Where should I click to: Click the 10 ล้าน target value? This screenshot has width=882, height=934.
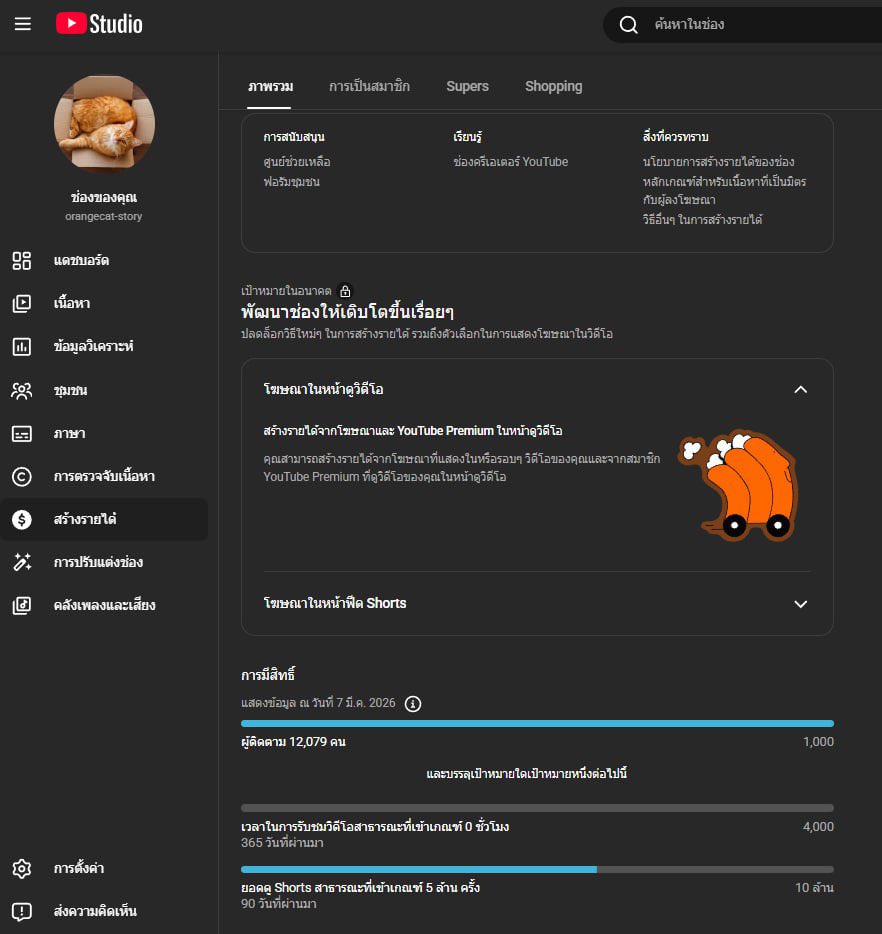click(814, 888)
